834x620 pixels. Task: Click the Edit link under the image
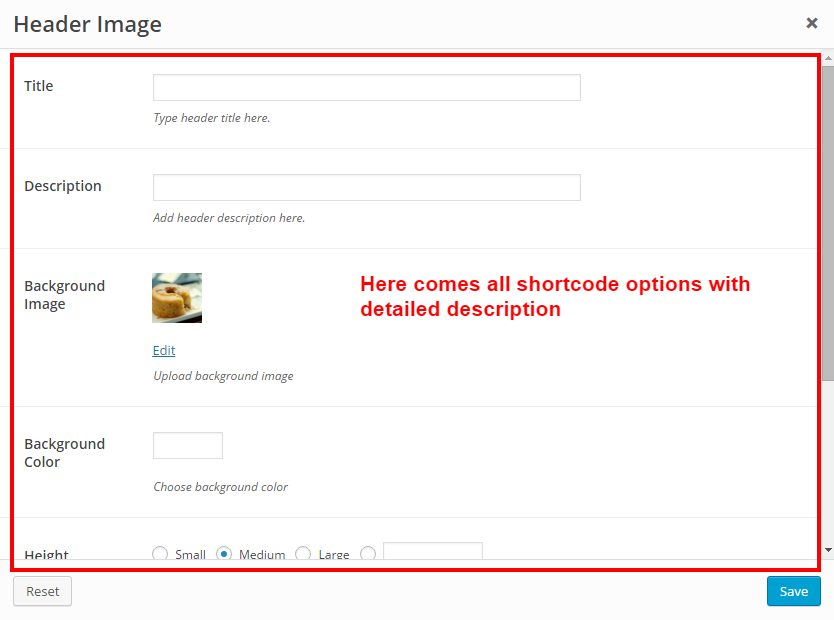pyautogui.click(x=164, y=350)
